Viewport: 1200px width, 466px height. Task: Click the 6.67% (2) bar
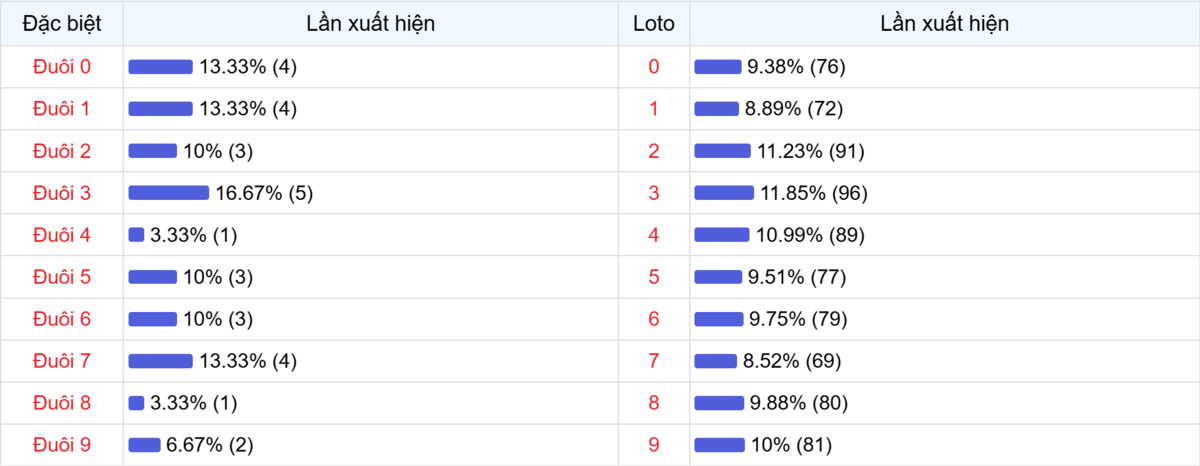[145, 445]
